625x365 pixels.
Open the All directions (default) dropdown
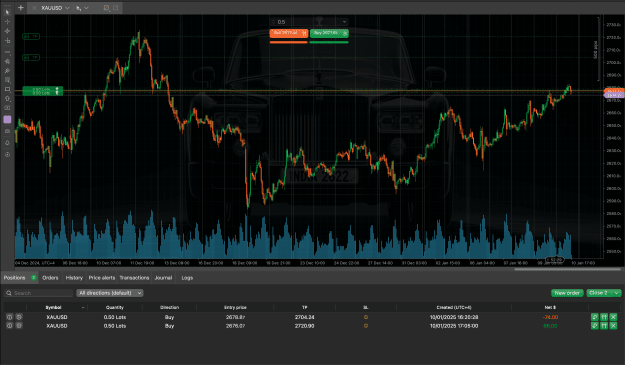pos(110,293)
